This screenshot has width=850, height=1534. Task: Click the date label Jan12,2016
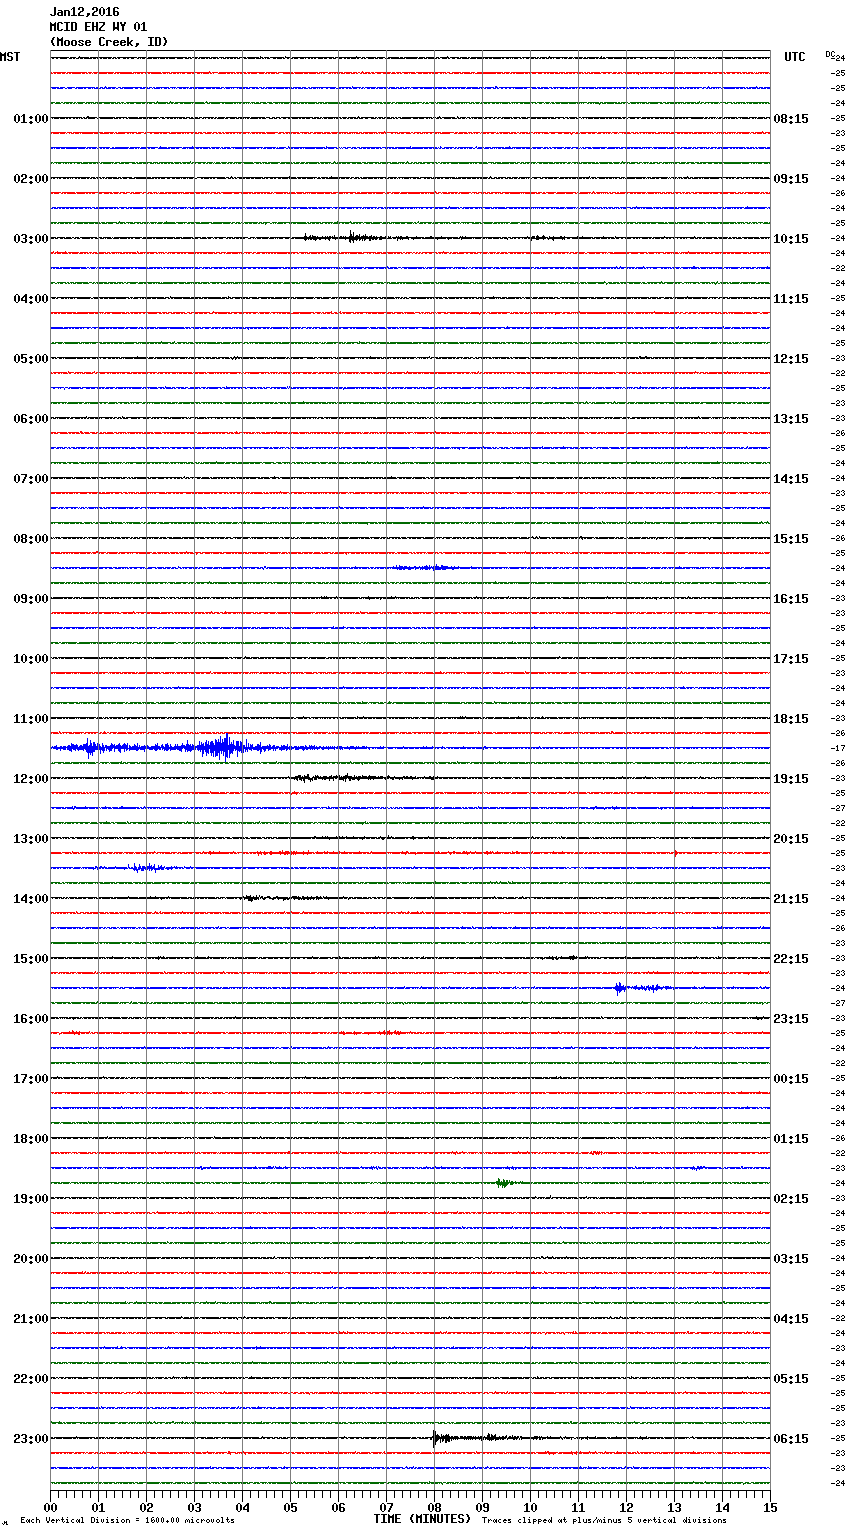click(84, 12)
